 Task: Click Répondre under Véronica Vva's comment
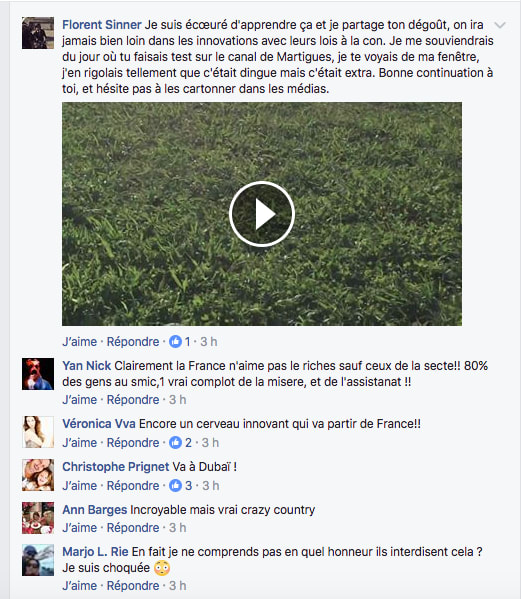click(133, 443)
